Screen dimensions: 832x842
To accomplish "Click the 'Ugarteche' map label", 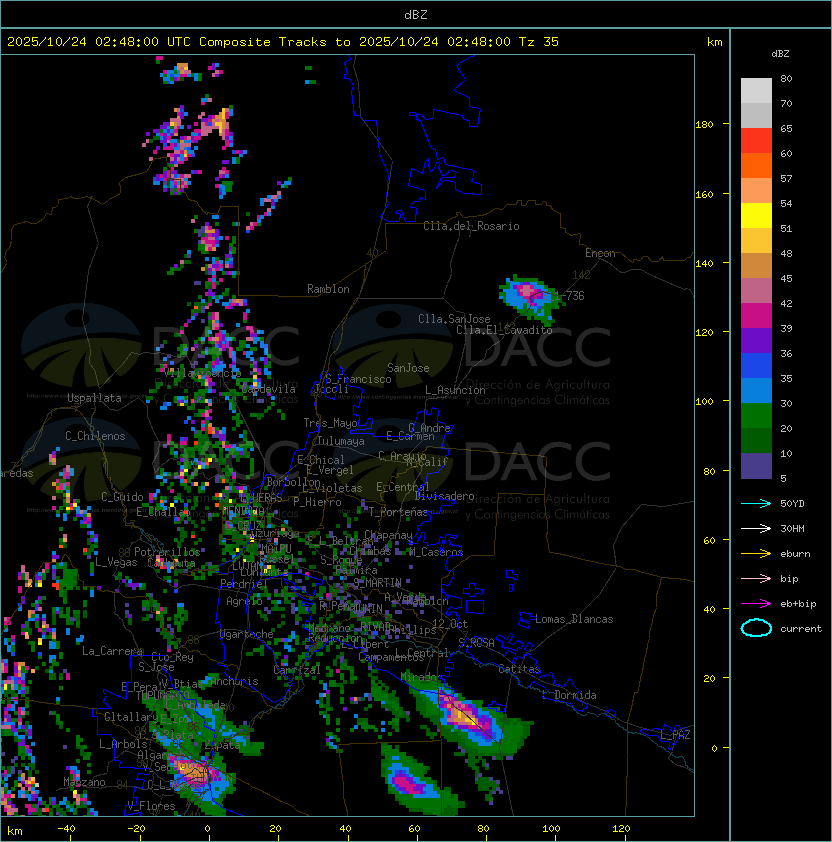I will tap(247, 634).
